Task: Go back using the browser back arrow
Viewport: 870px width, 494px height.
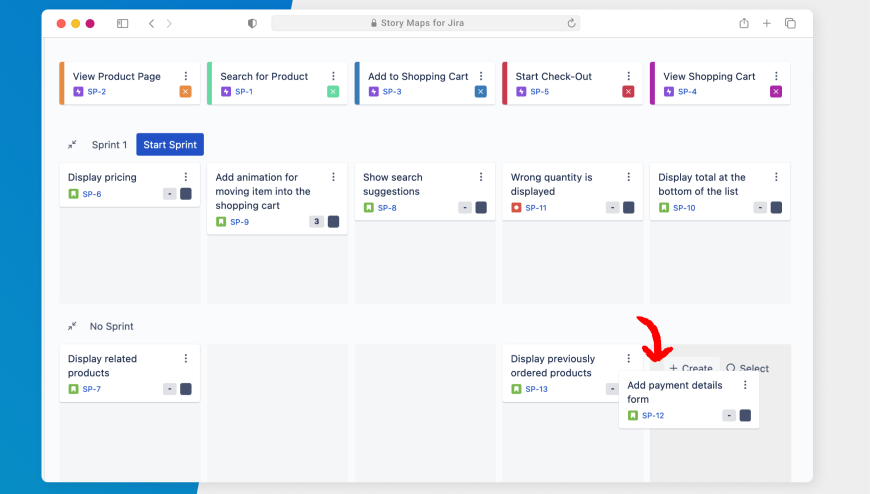Action: coord(151,23)
